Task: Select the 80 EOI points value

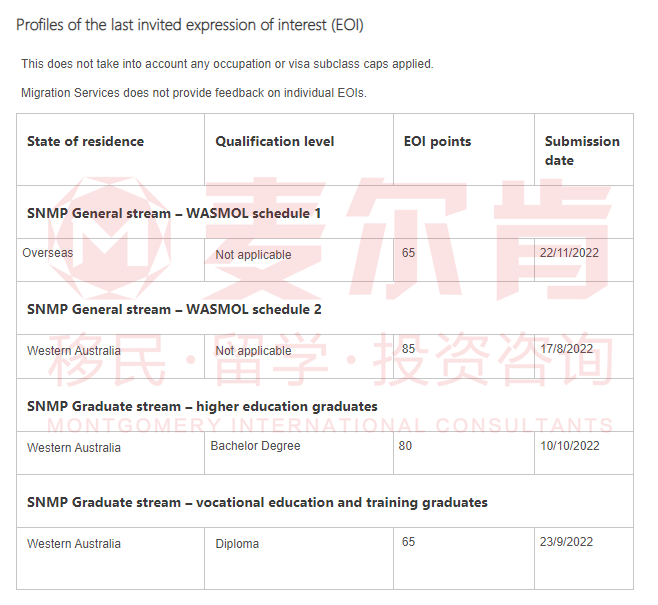Action: tap(405, 446)
